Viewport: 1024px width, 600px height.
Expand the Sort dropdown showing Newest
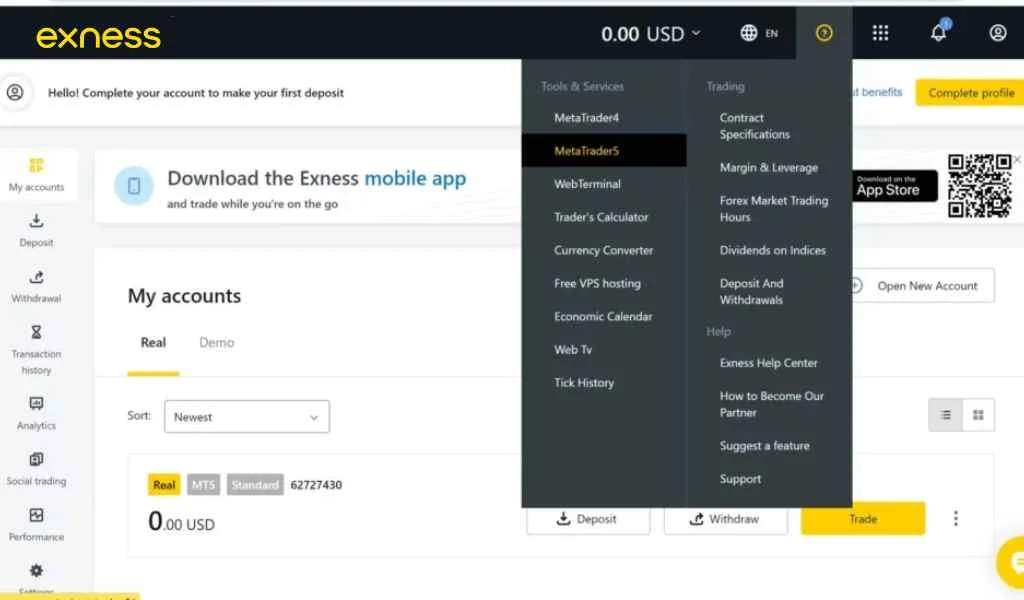pyautogui.click(x=246, y=416)
